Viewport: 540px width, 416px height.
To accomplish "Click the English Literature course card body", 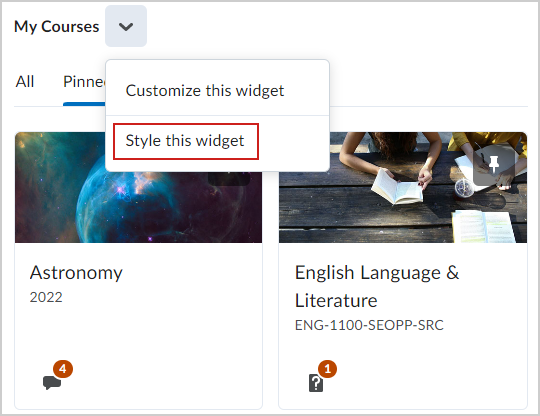I will pos(403,325).
